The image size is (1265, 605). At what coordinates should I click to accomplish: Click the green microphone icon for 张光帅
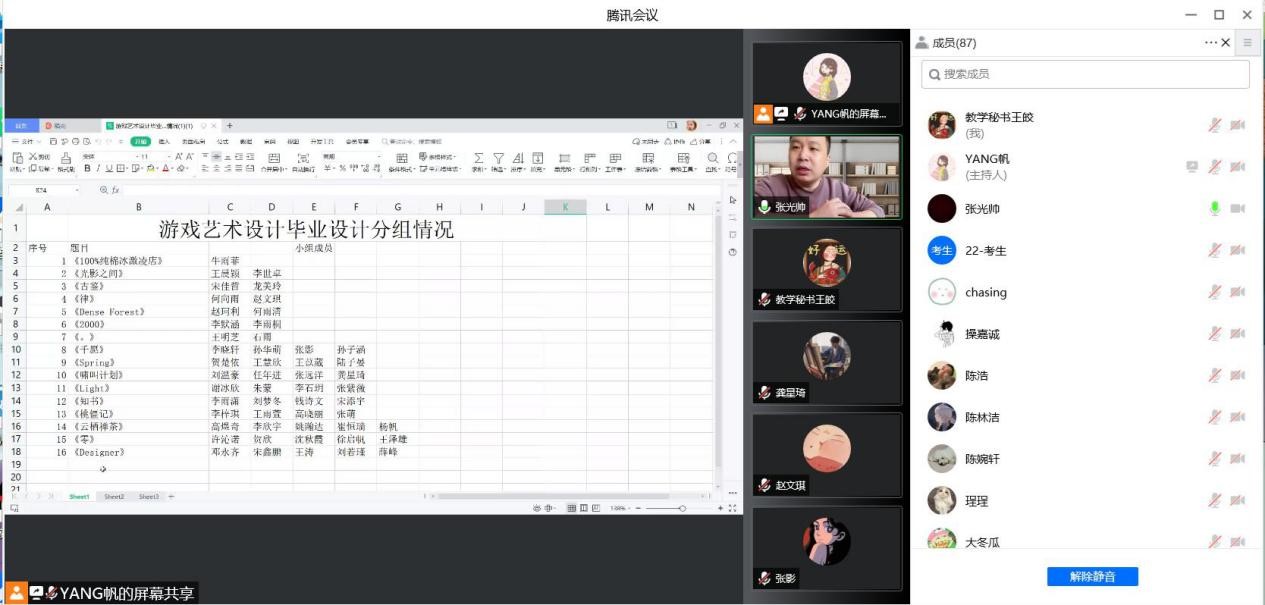click(x=1214, y=208)
